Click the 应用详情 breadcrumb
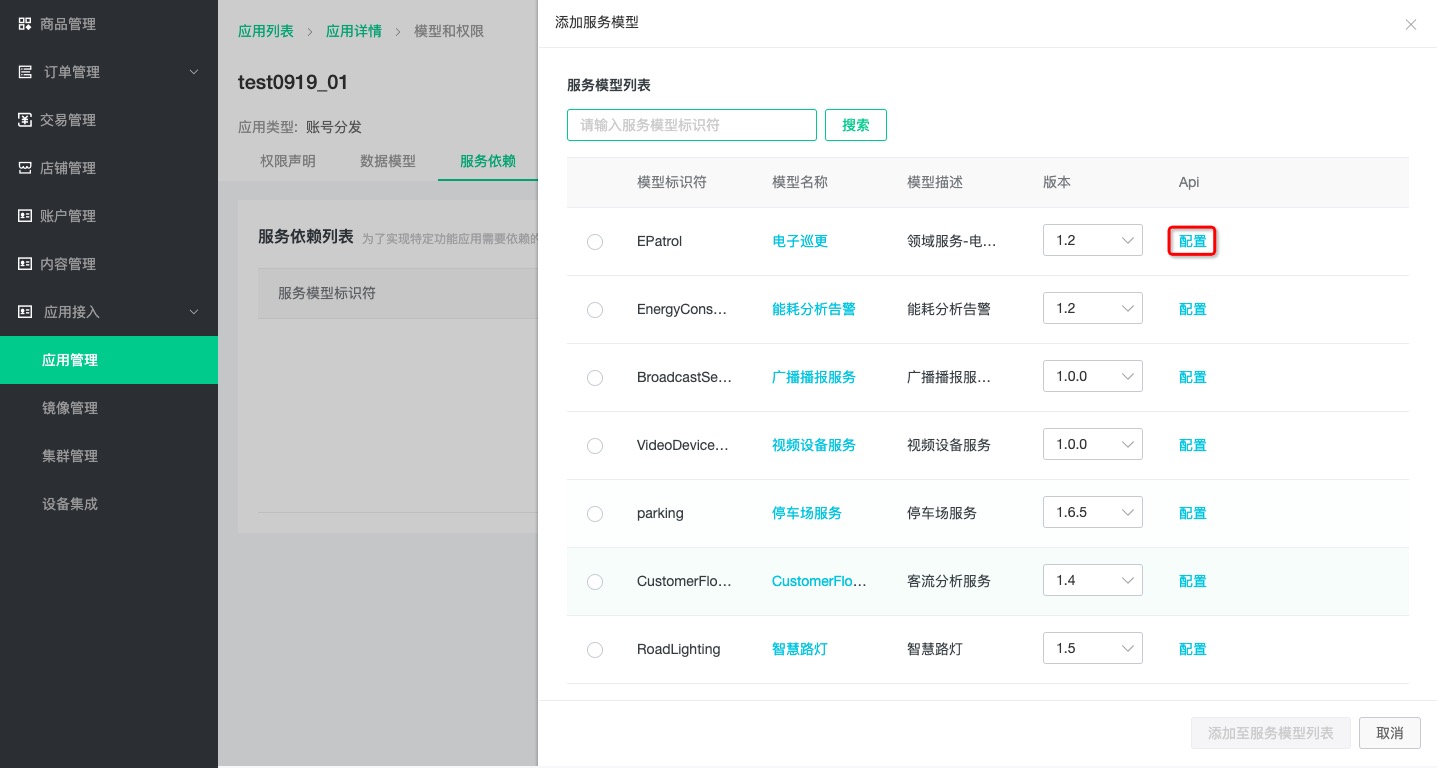The height and width of the screenshot is (768, 1437). pyautogui.click(x=354, y=31)
